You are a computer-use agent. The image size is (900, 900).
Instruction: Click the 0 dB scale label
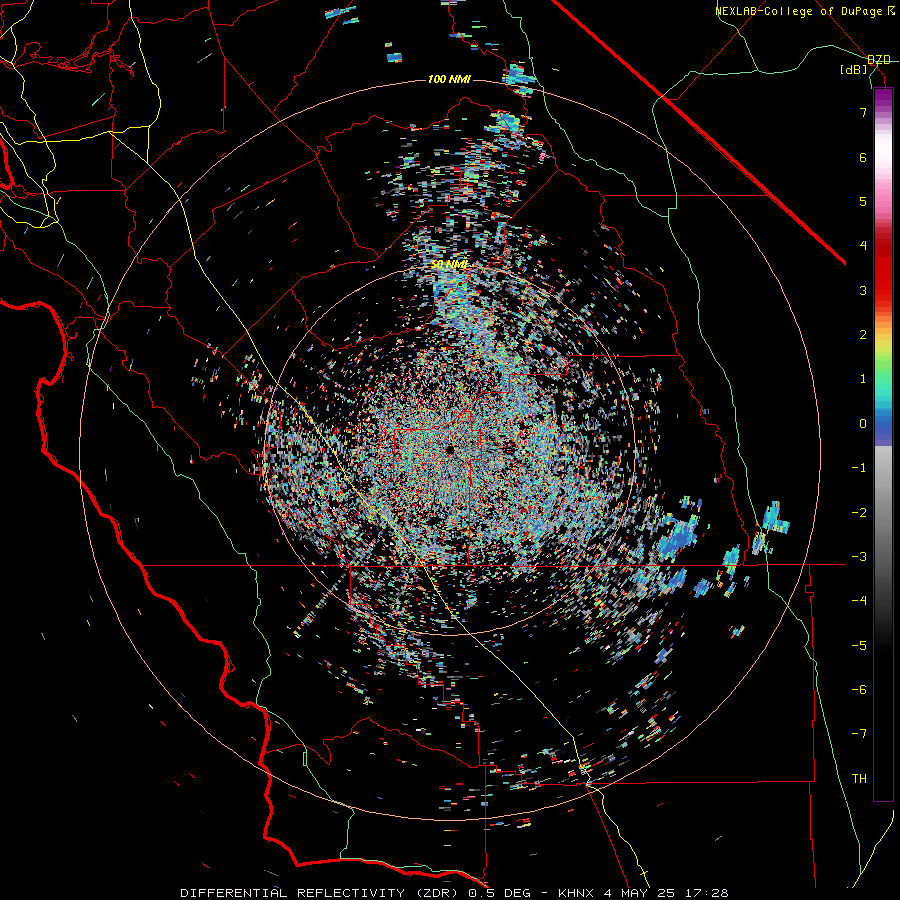click(x=863, y=424)
